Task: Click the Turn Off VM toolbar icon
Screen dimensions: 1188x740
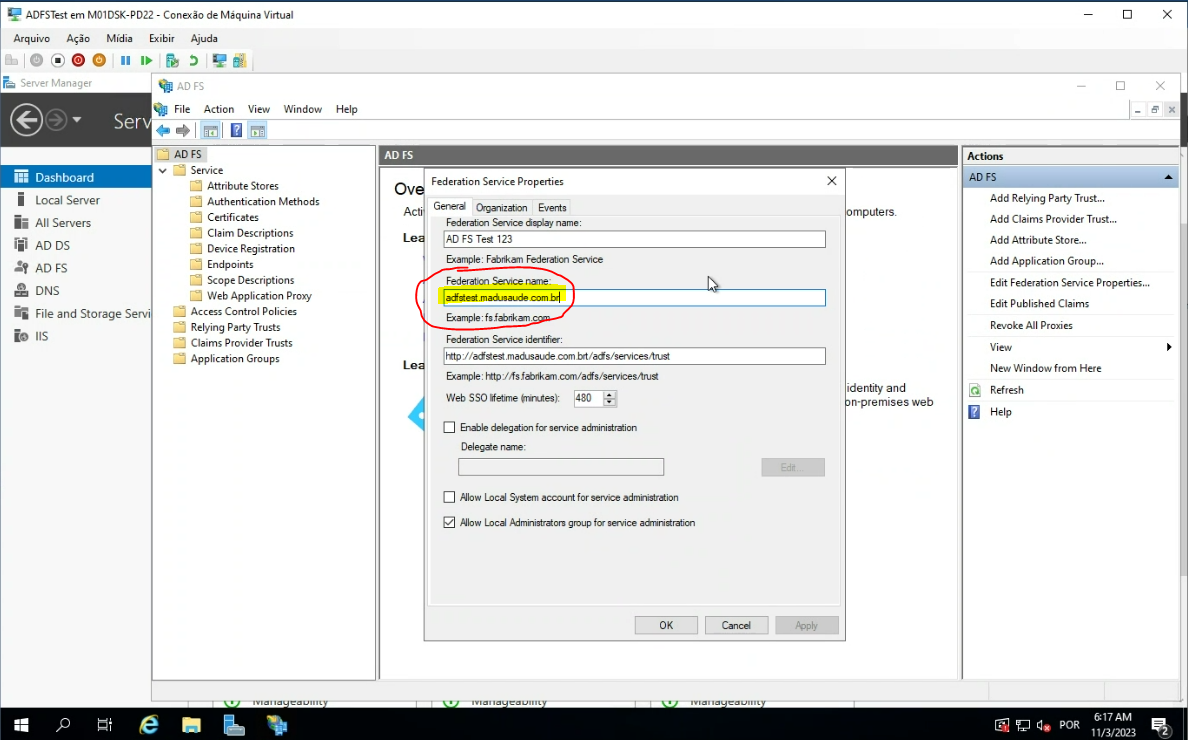Action: (58, 61)
